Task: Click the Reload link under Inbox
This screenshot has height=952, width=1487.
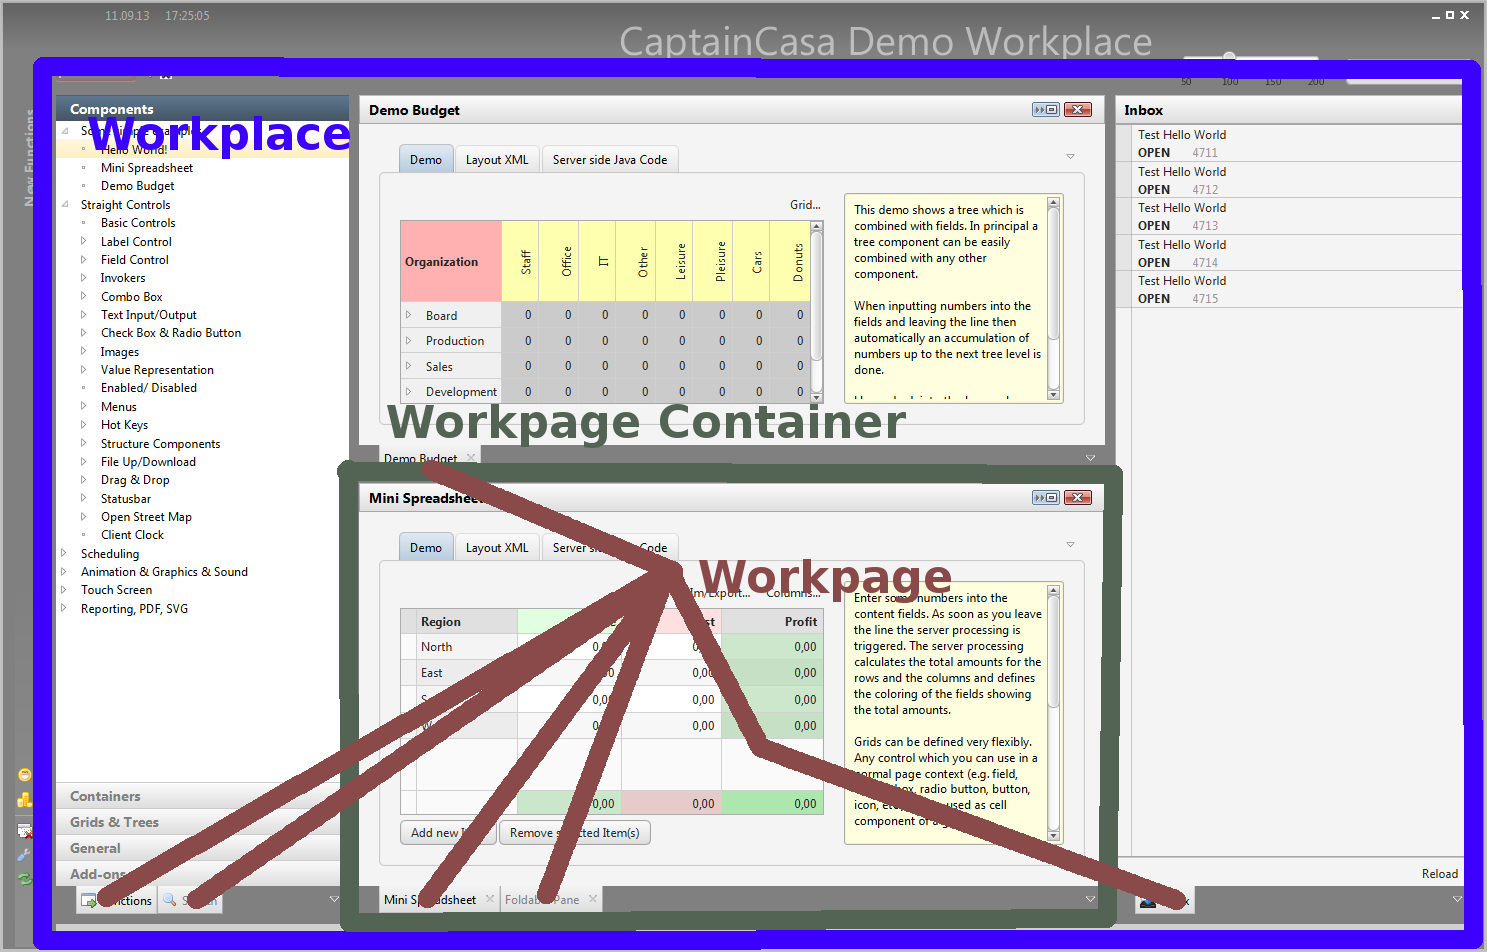Action: 1439,874
